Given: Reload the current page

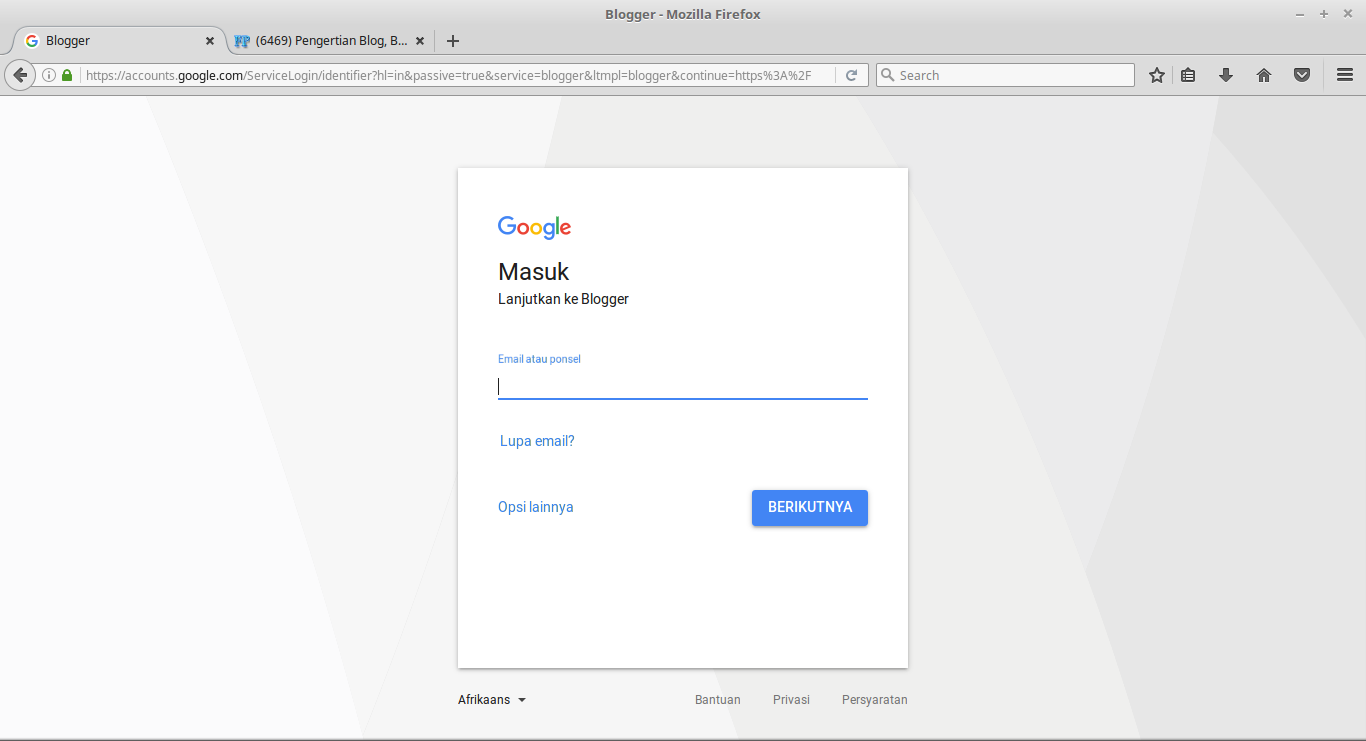Looking at the screenshot, I should pyautogui.click(x=851, y=75).
